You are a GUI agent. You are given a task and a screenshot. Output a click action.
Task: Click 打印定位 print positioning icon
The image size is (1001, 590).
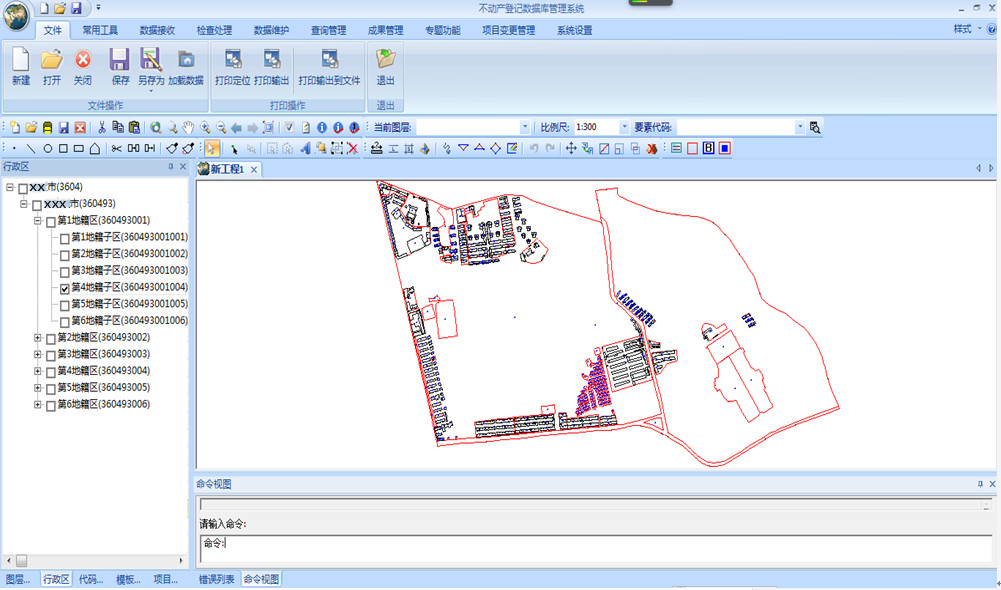click(x=232, y=66)
